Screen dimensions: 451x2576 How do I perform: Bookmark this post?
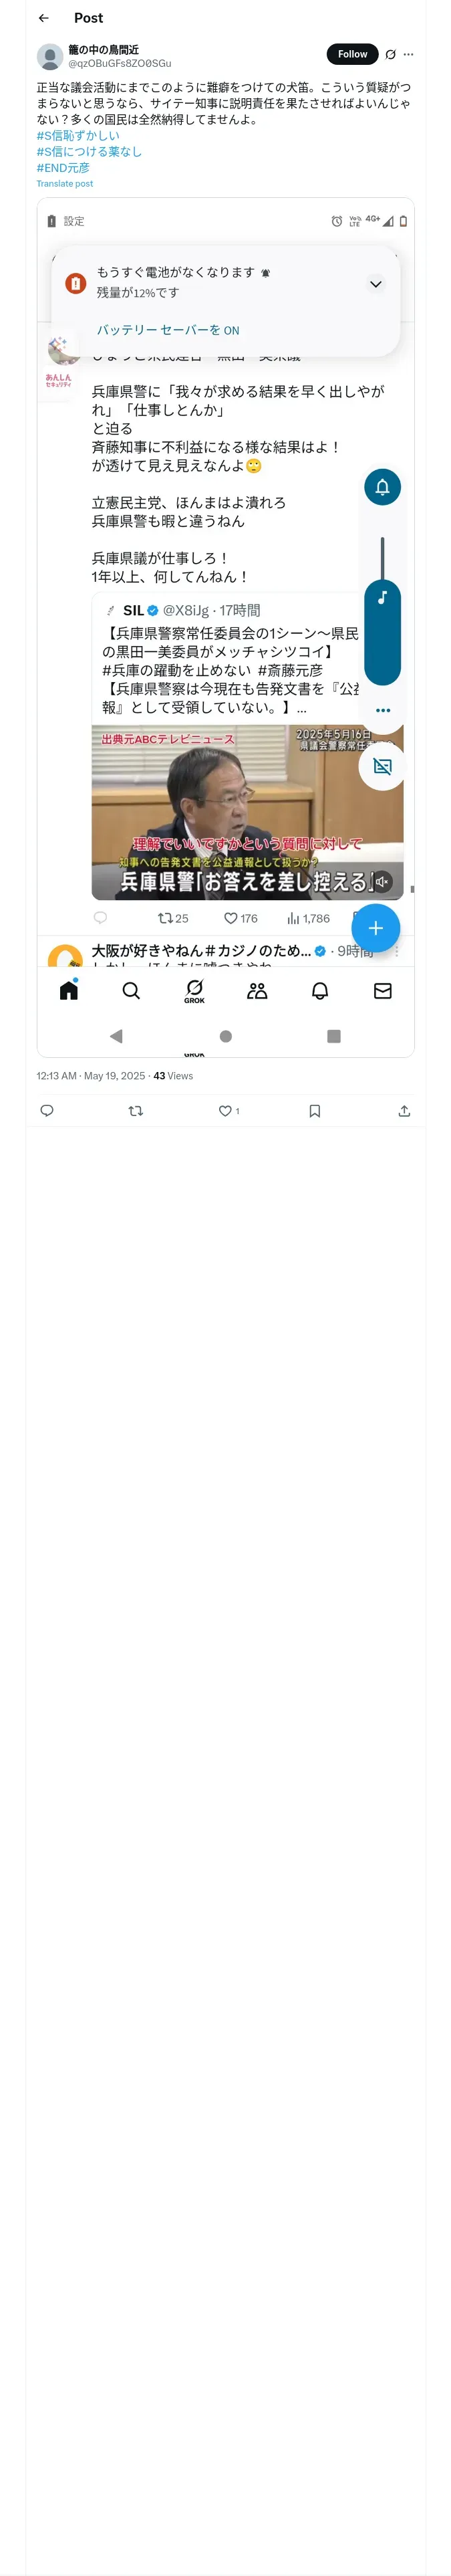pyautogui.click(x=314, y=1110)
